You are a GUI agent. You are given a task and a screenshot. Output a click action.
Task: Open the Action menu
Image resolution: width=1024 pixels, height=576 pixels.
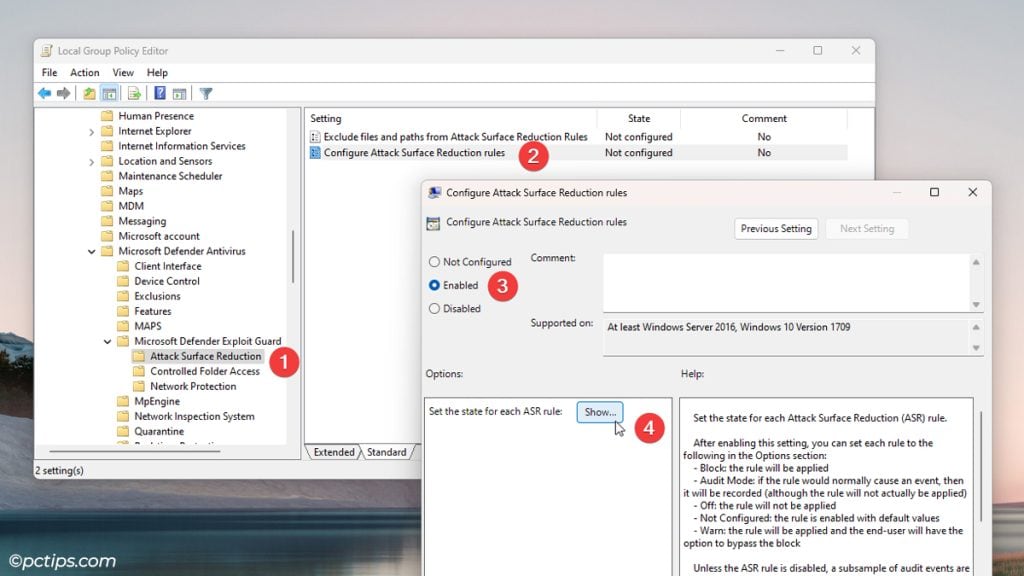(83, 72)
